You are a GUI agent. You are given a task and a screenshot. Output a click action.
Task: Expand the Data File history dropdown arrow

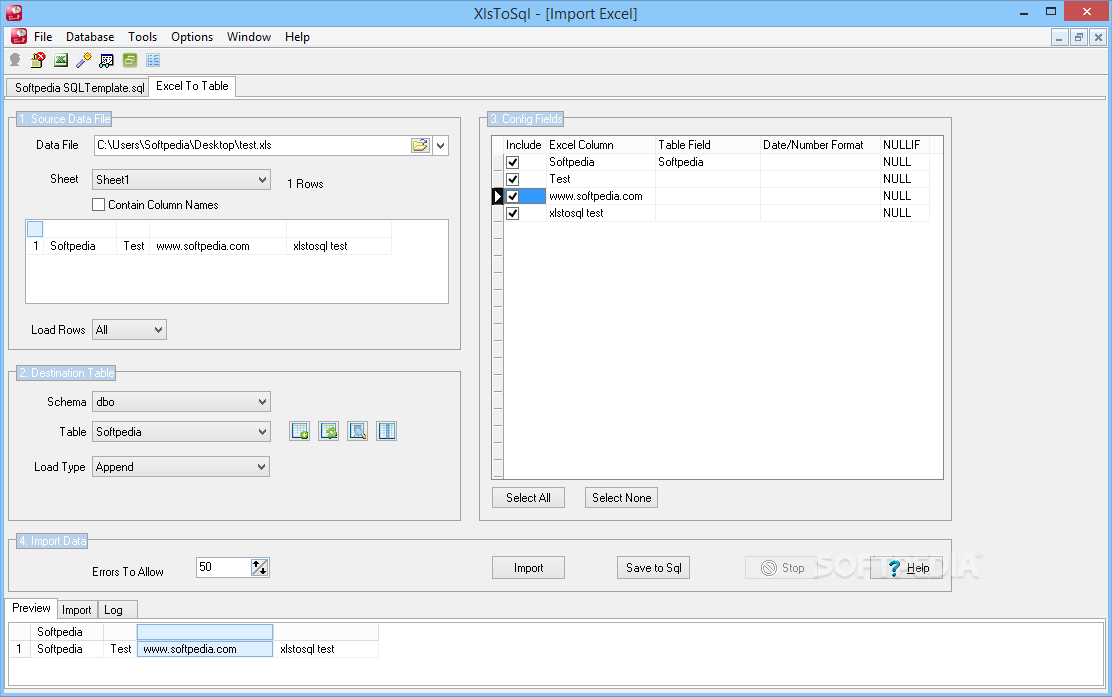[x=440, y=145]
